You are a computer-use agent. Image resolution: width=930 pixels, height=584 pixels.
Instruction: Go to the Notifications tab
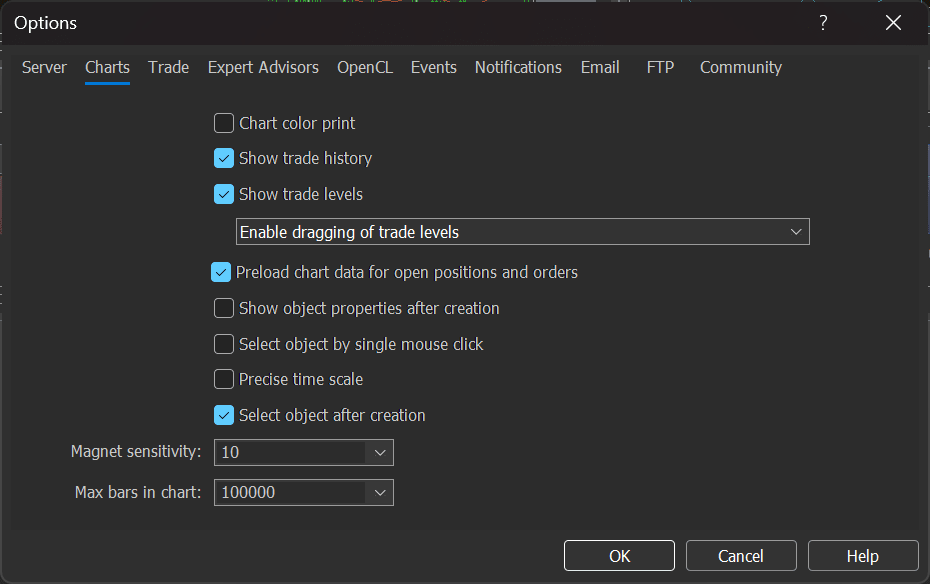click(518, 67)
